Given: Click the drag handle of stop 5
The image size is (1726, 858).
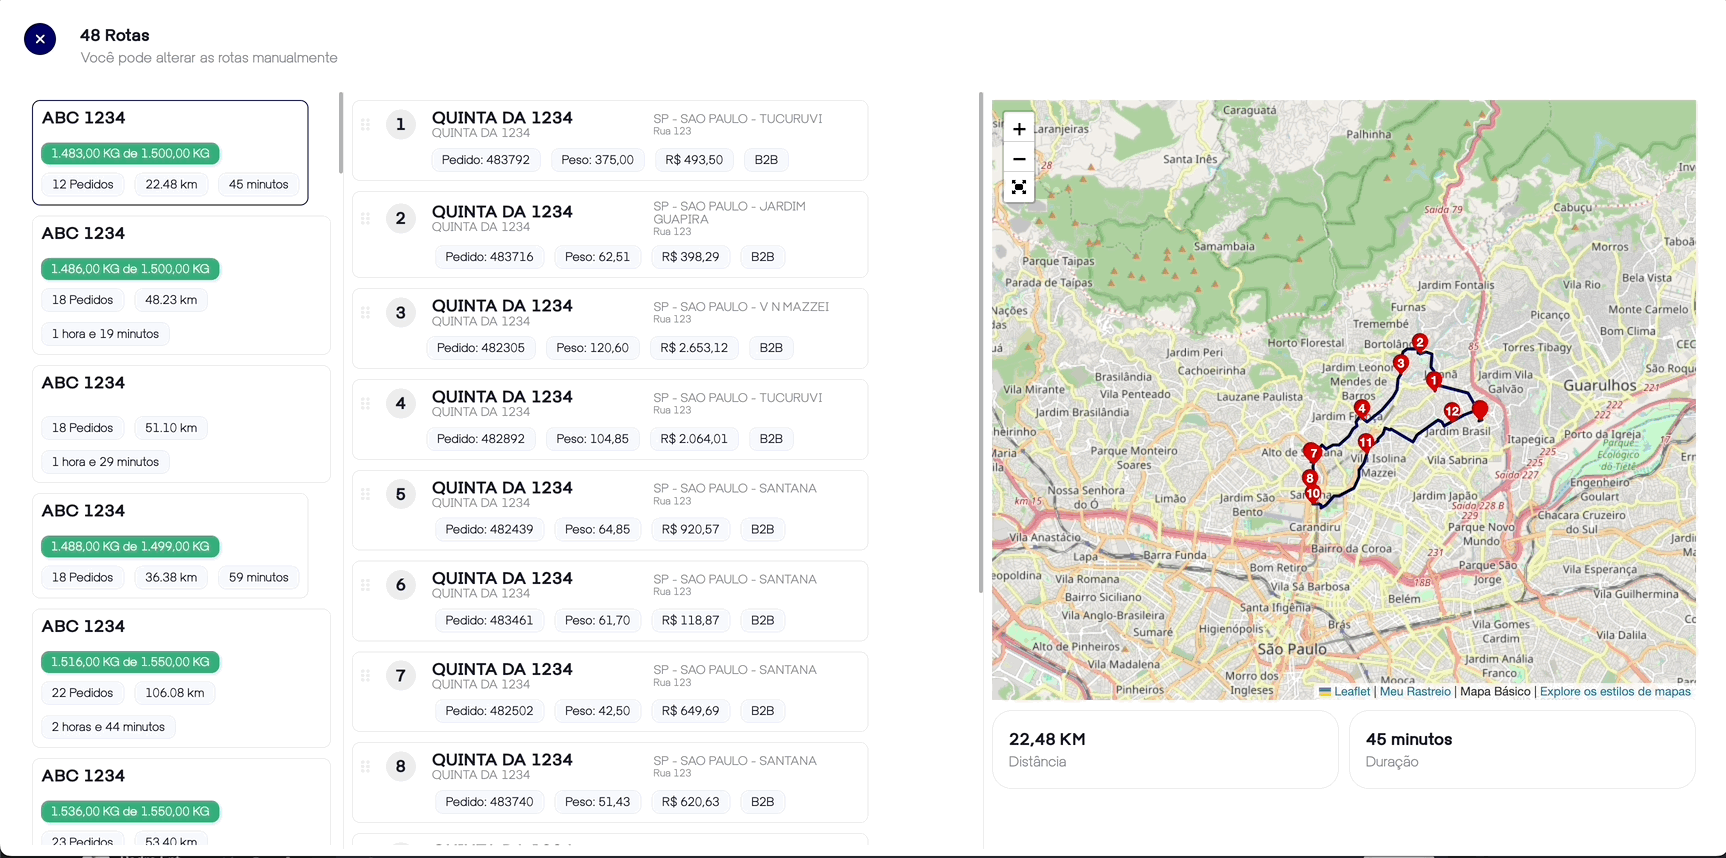Looking at the screenshot, I should click(x=366, y=494).
